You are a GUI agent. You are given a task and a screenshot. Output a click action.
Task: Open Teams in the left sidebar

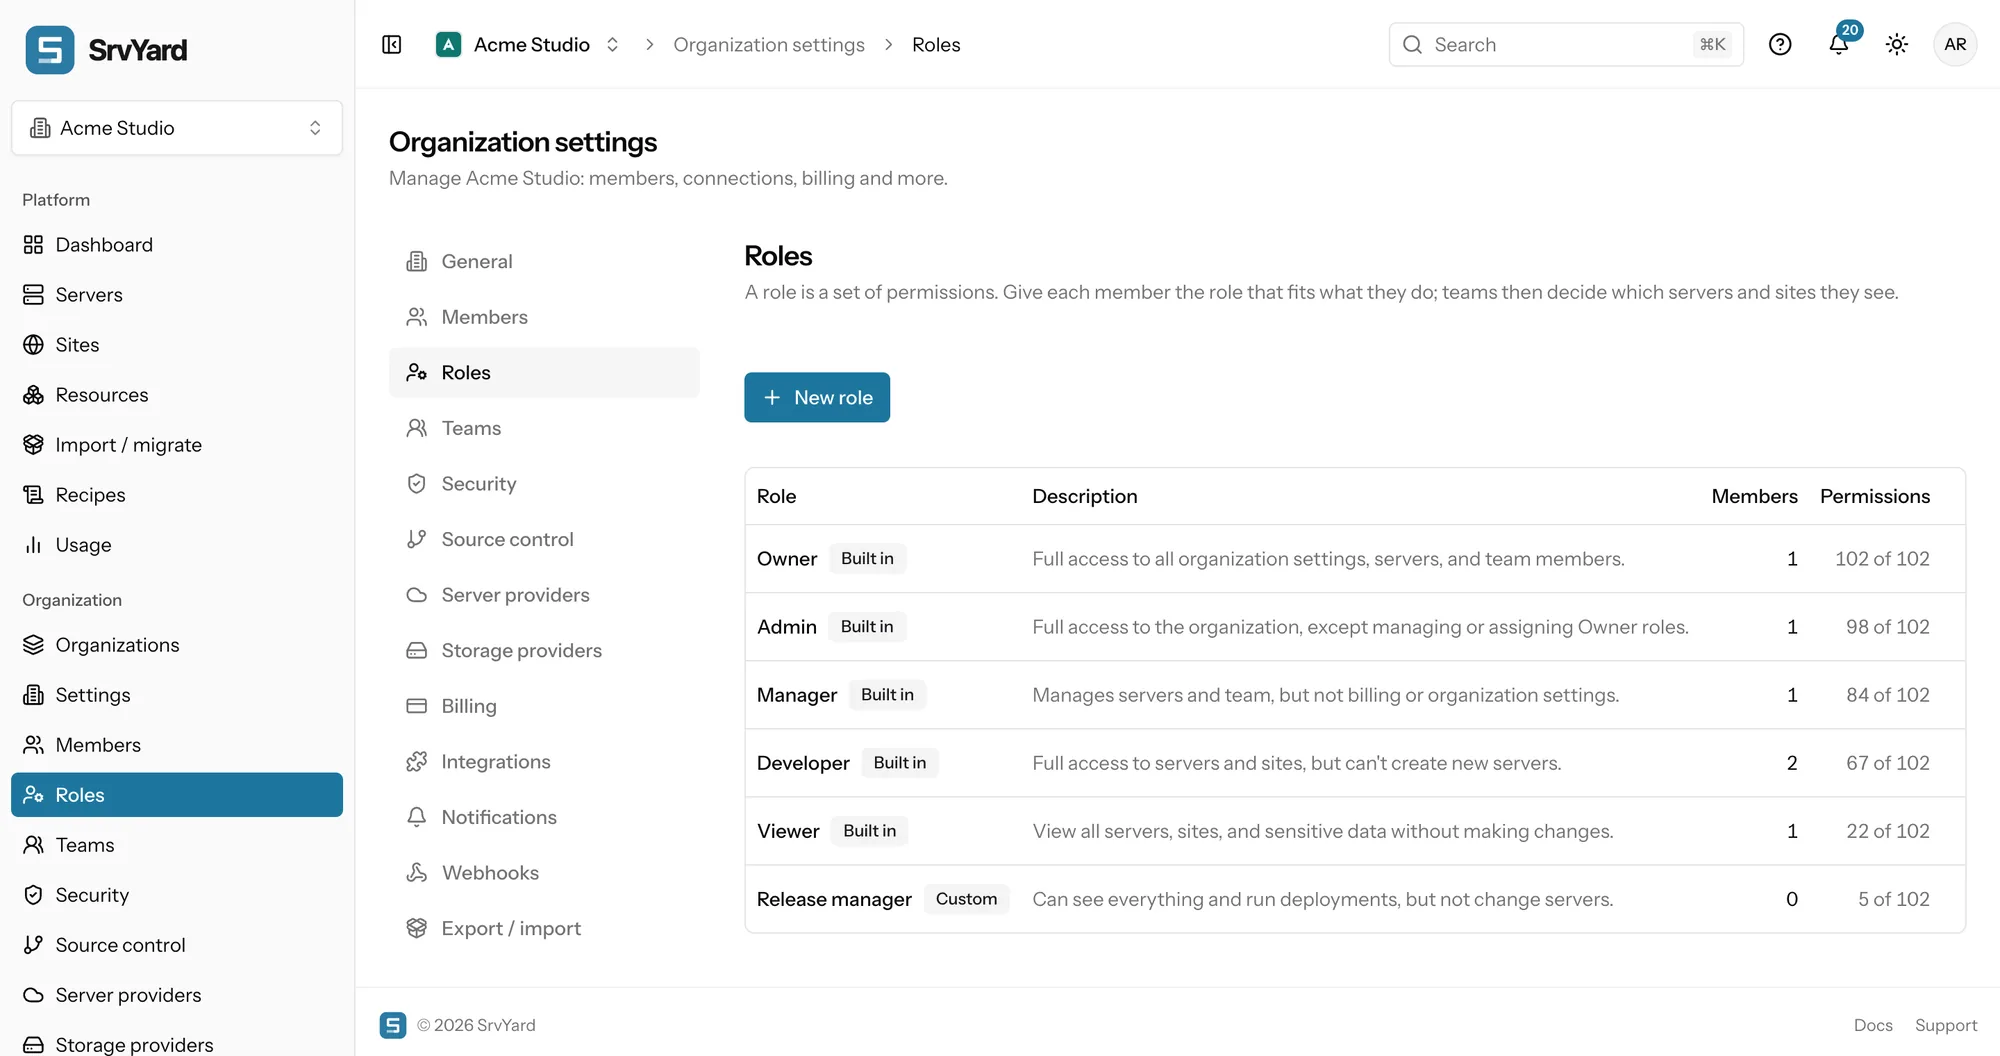pos(177,845)
